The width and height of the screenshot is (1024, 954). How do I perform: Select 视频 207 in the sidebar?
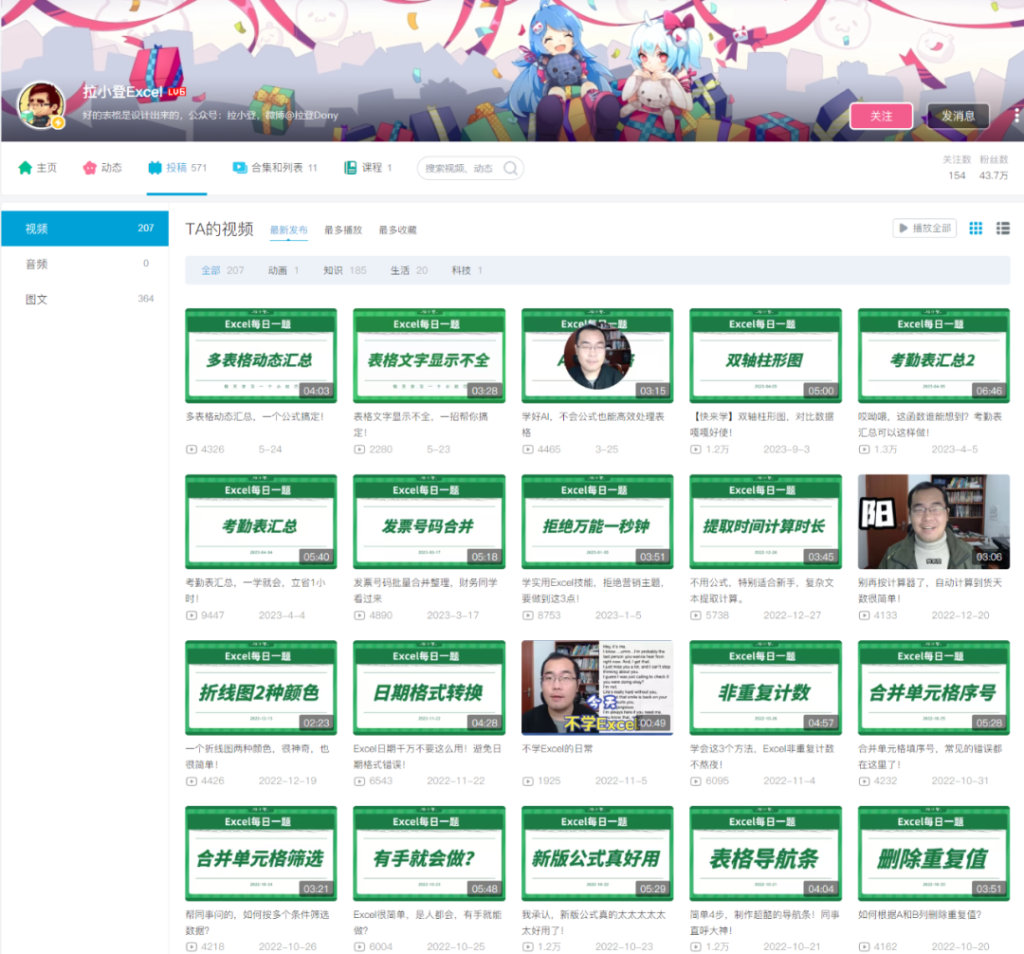[x=85, y=229]
